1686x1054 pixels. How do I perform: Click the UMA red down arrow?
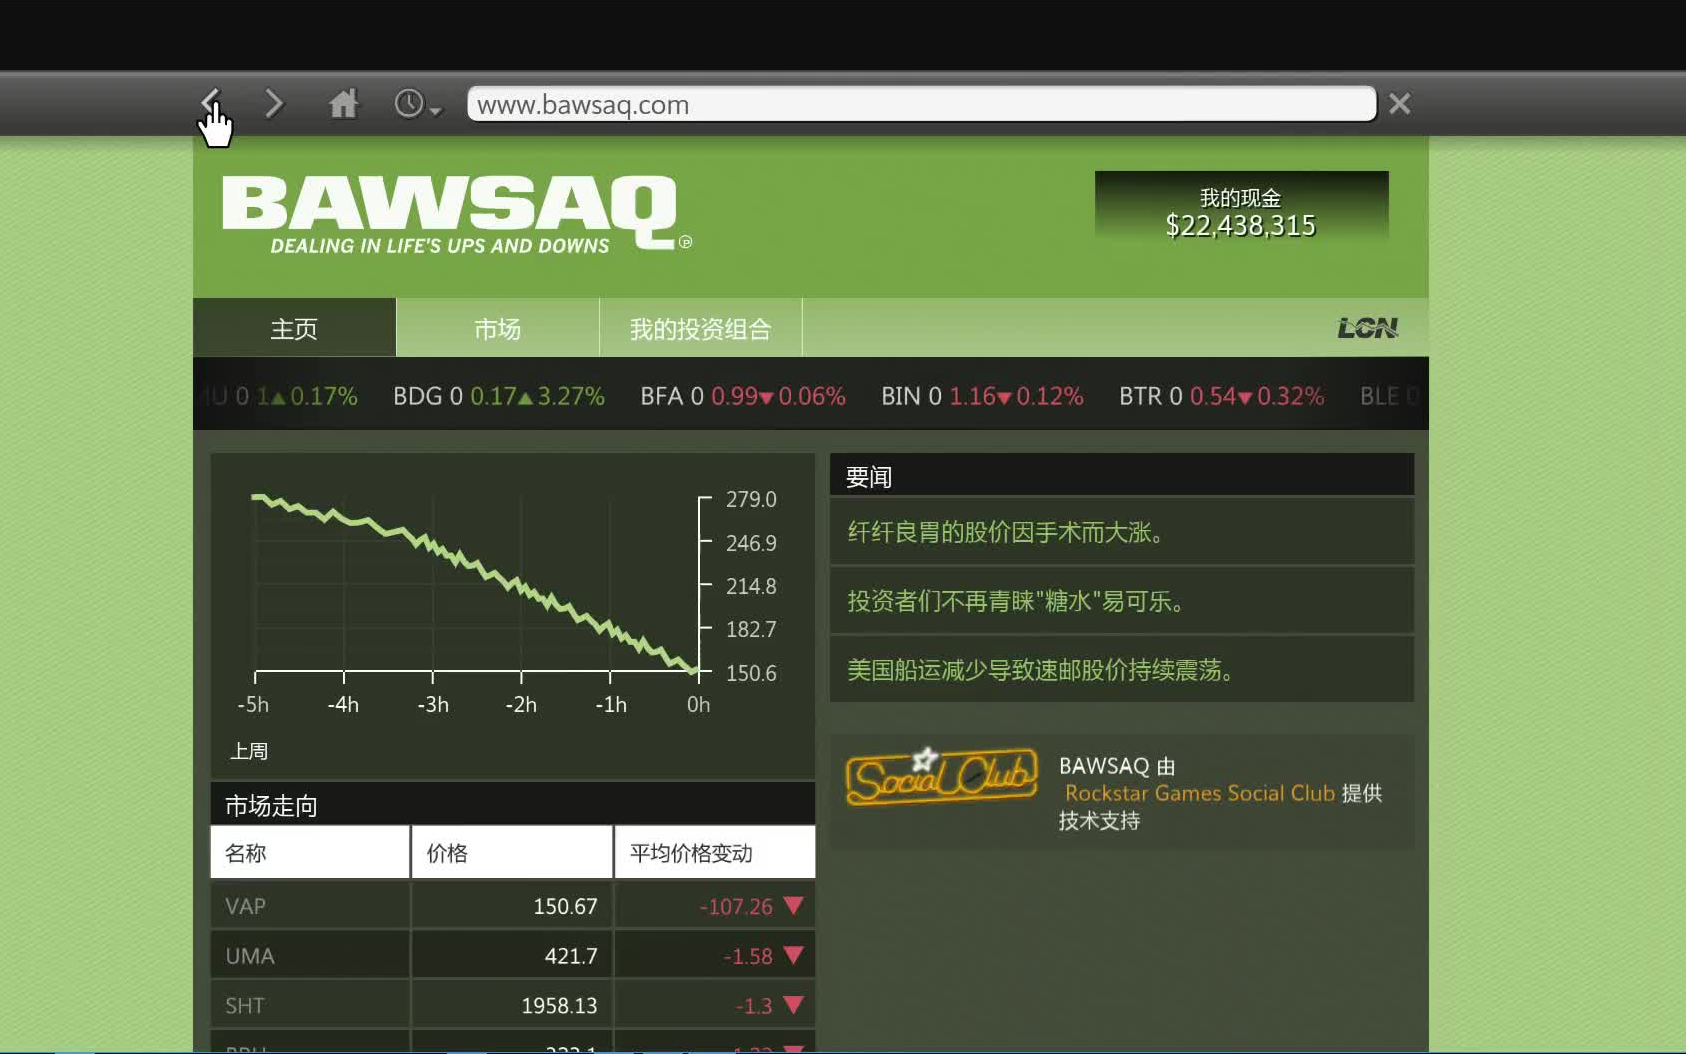point(792,955)
